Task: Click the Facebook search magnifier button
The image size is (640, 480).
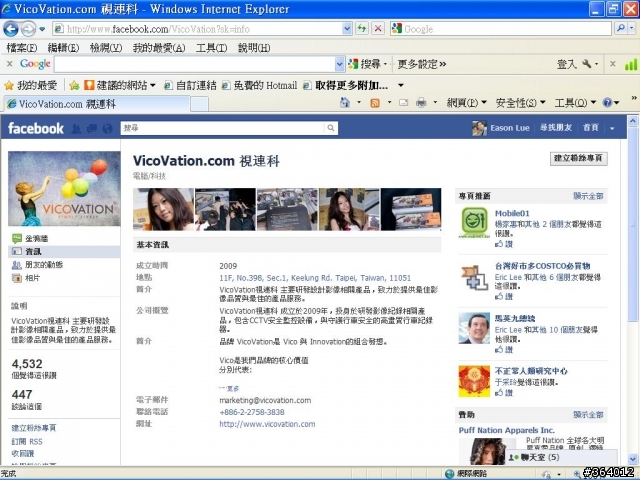Action: (x=331, y=128)
